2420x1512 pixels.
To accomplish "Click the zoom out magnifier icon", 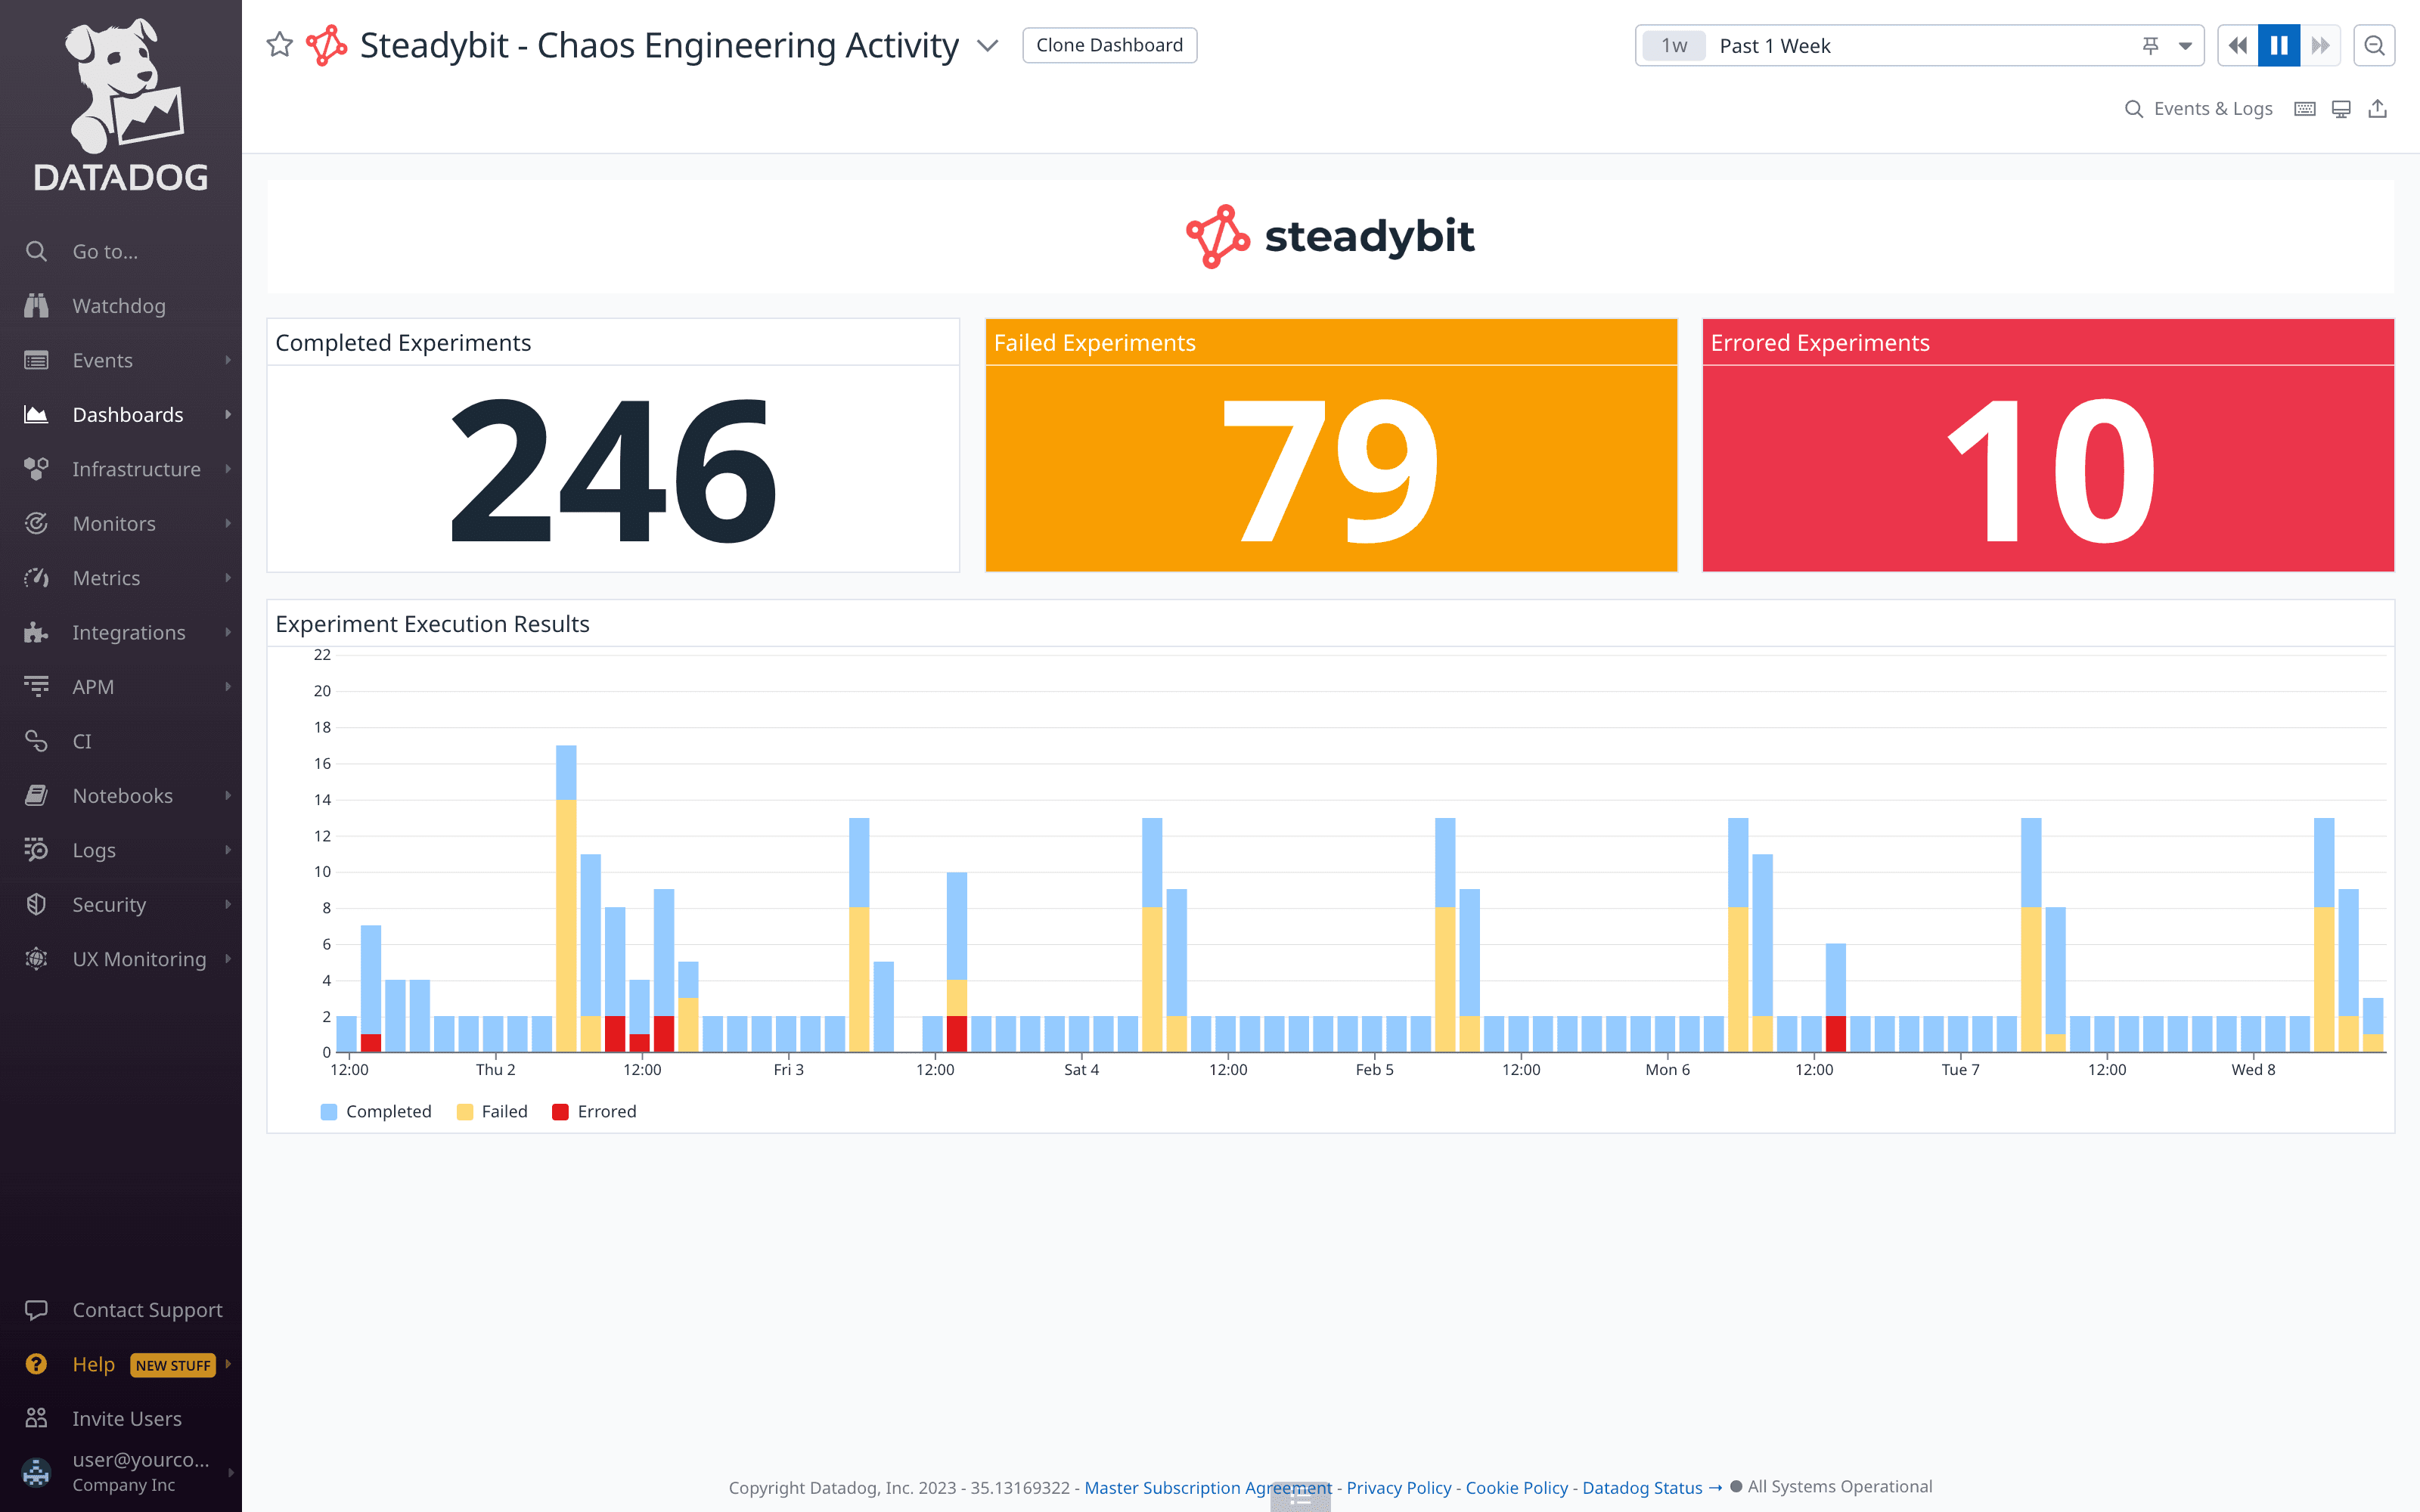I will 2374,46.
